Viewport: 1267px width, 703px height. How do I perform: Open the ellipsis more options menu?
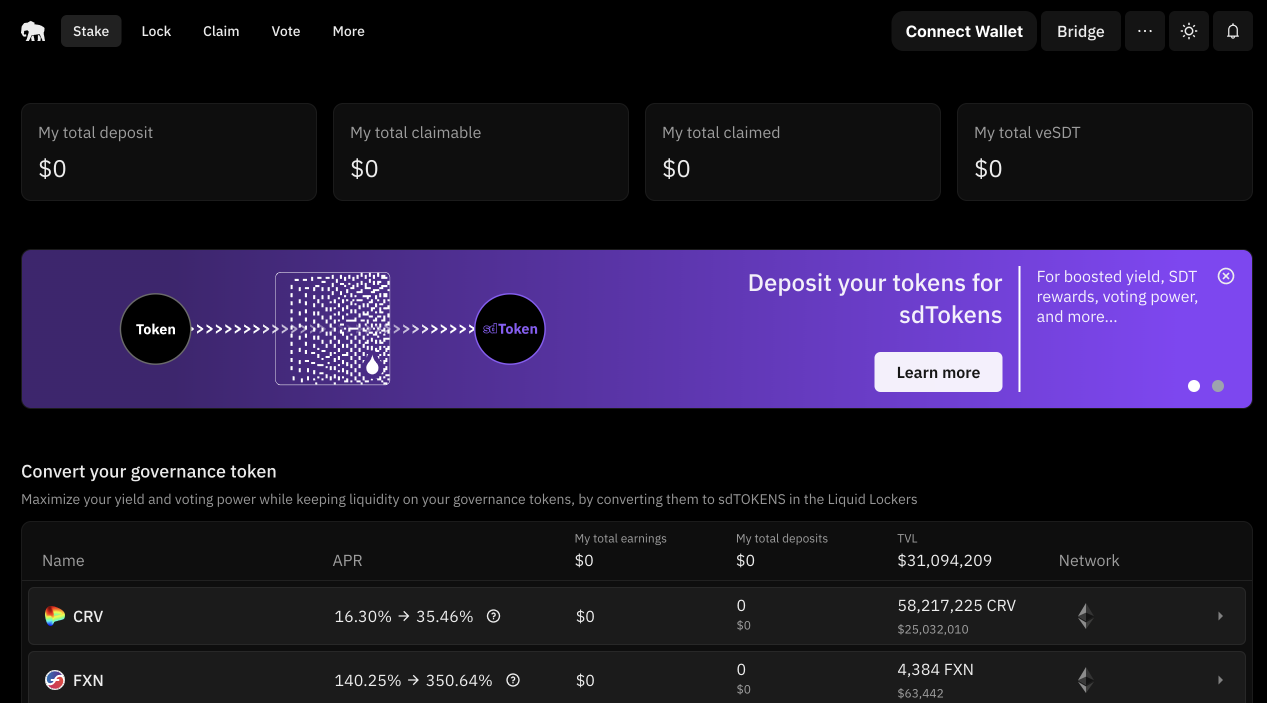point(1144,31)
